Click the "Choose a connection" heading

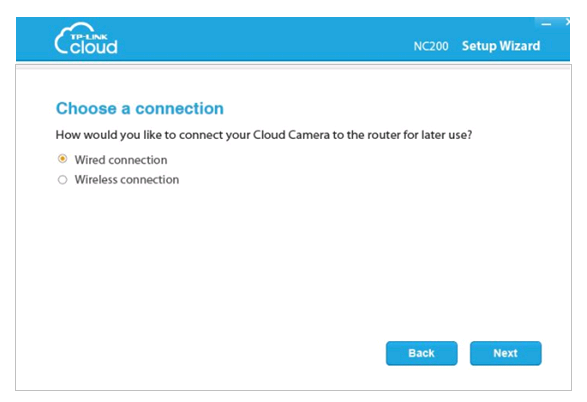[140, 109]
